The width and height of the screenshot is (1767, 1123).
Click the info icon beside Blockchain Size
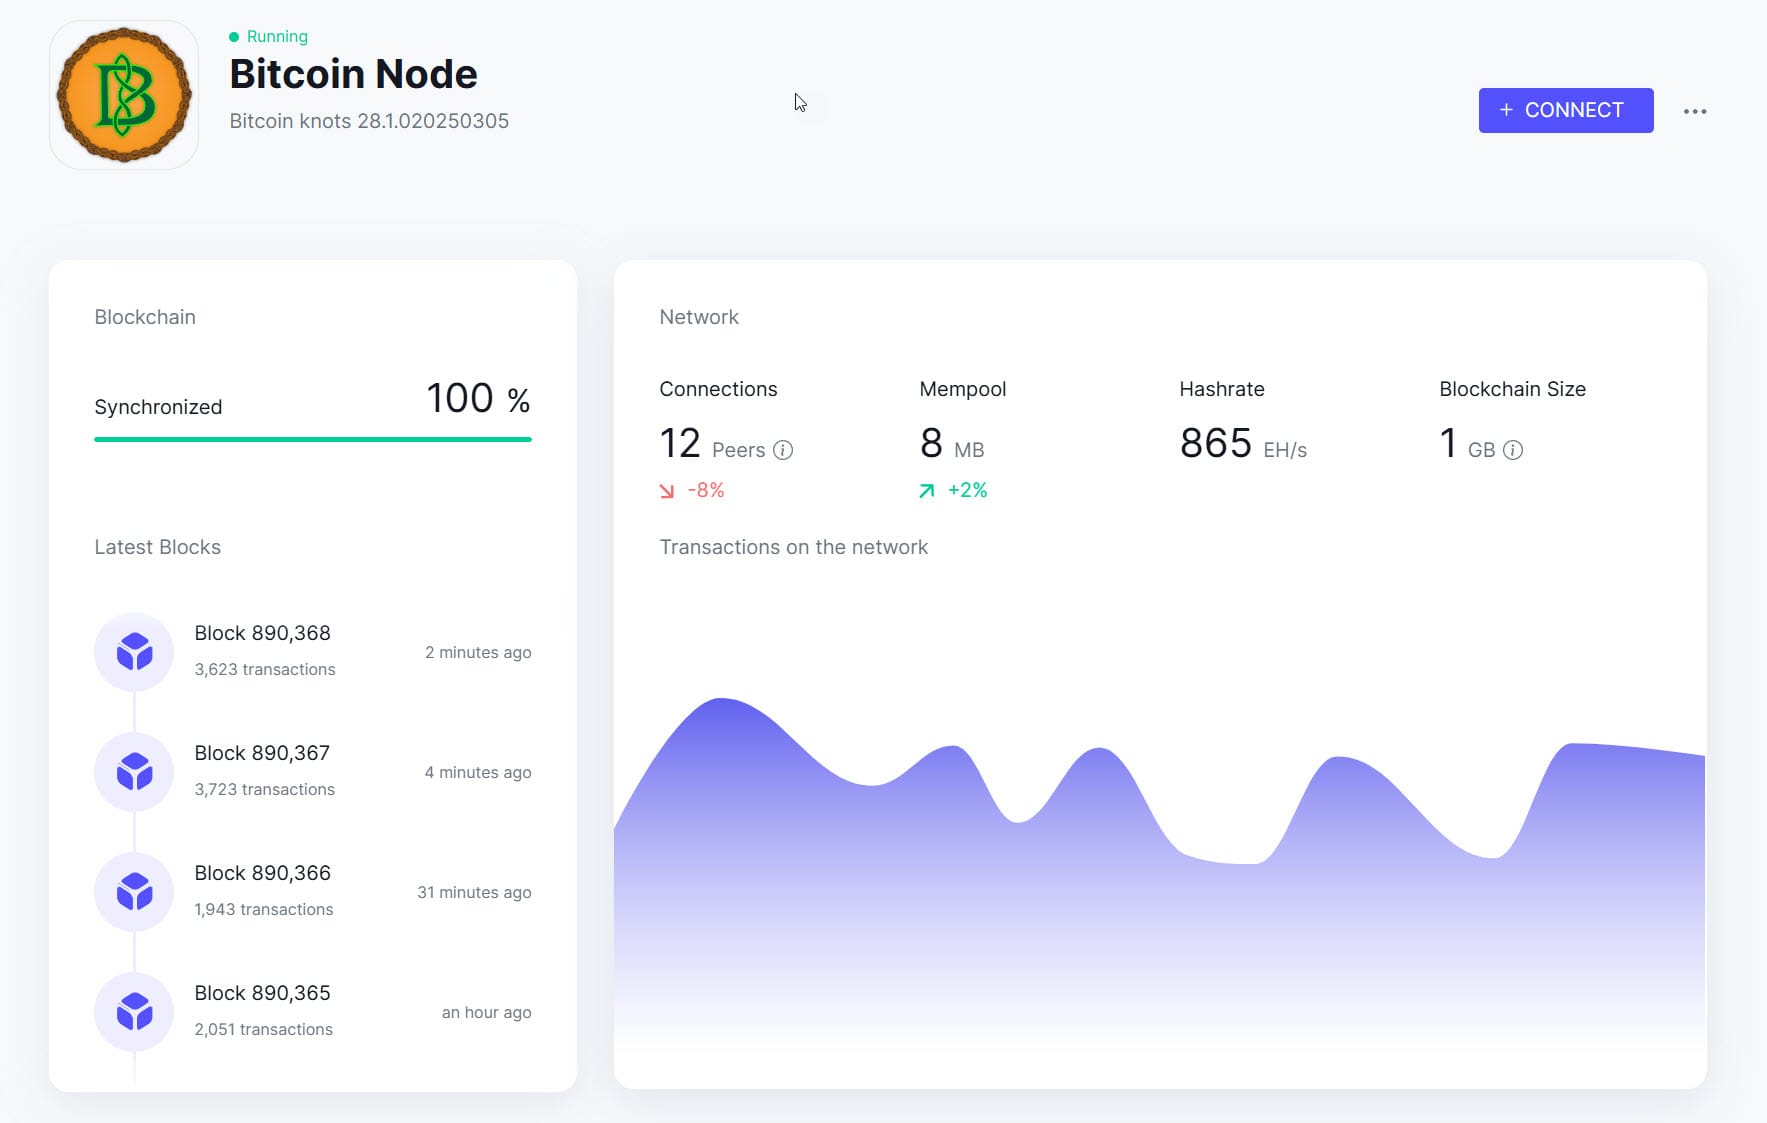pos(1512,449)
